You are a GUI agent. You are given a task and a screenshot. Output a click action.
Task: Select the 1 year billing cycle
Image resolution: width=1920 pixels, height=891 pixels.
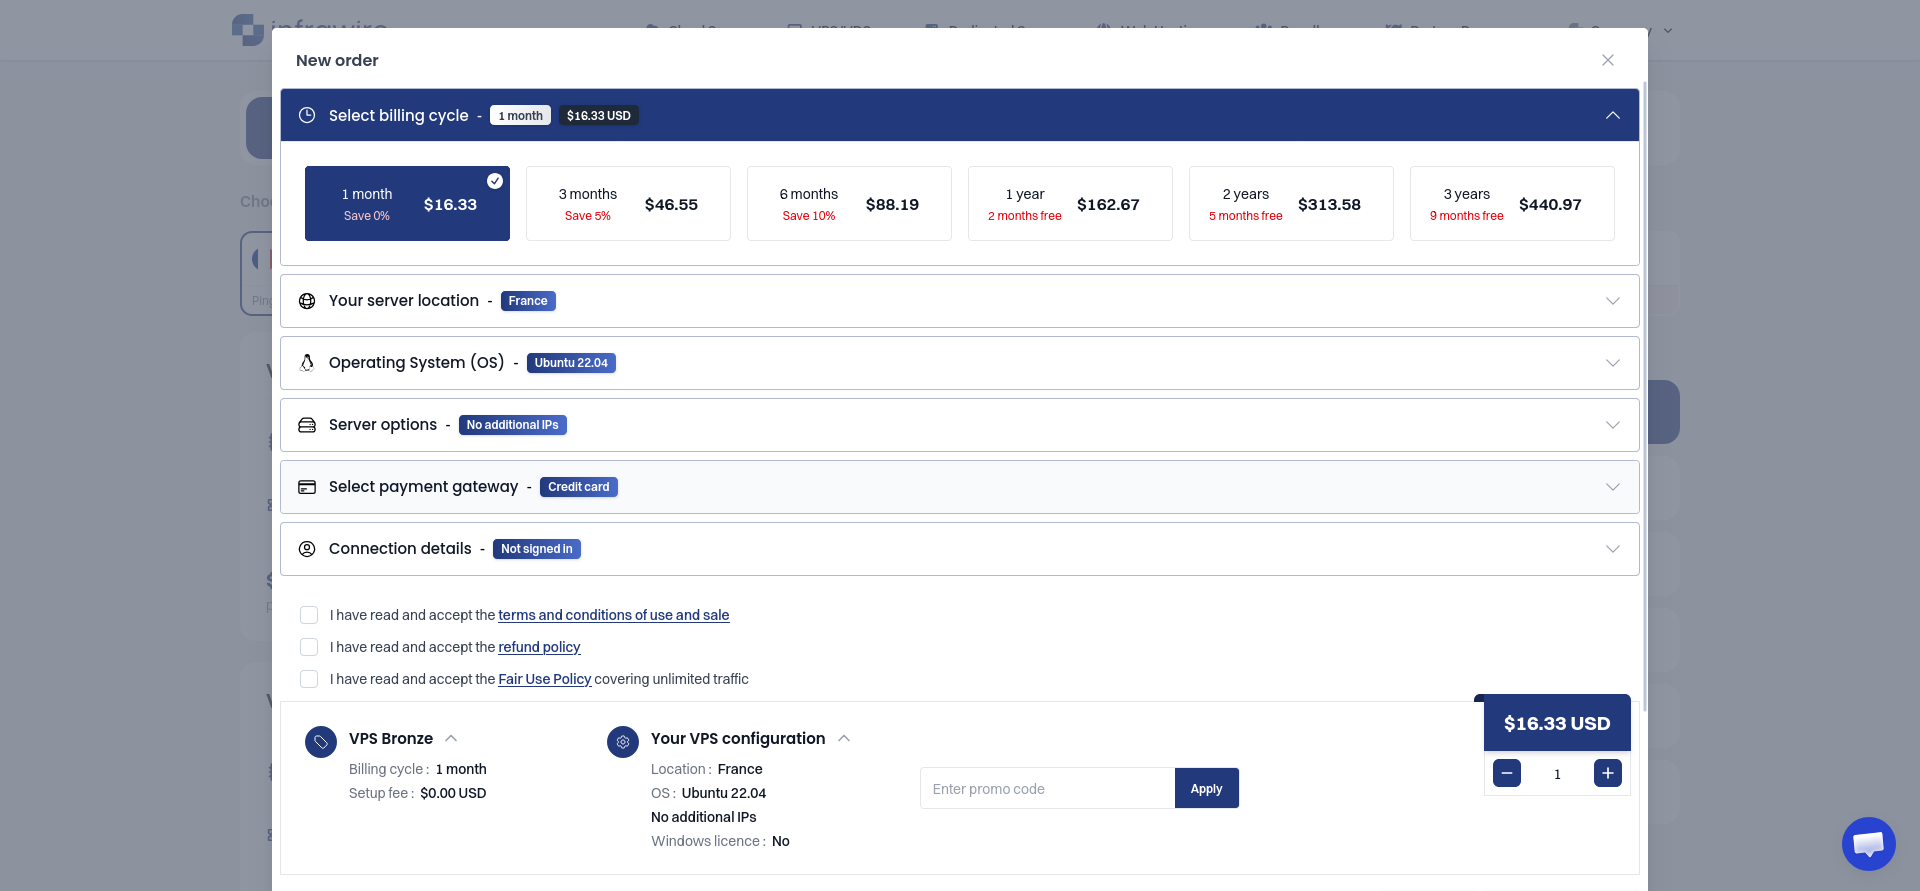point(1070,204)
